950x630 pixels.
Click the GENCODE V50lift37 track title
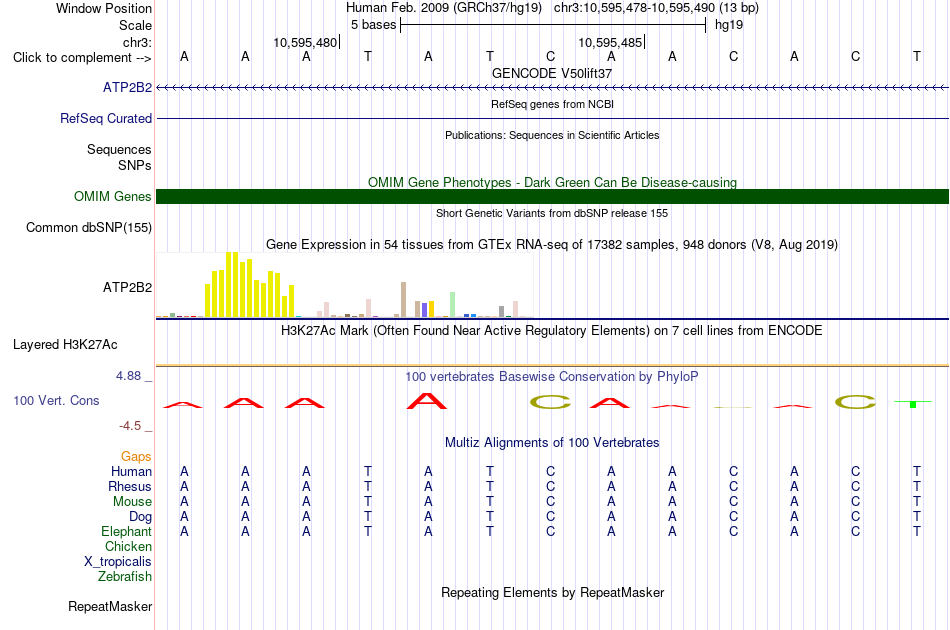coord(552,73)
